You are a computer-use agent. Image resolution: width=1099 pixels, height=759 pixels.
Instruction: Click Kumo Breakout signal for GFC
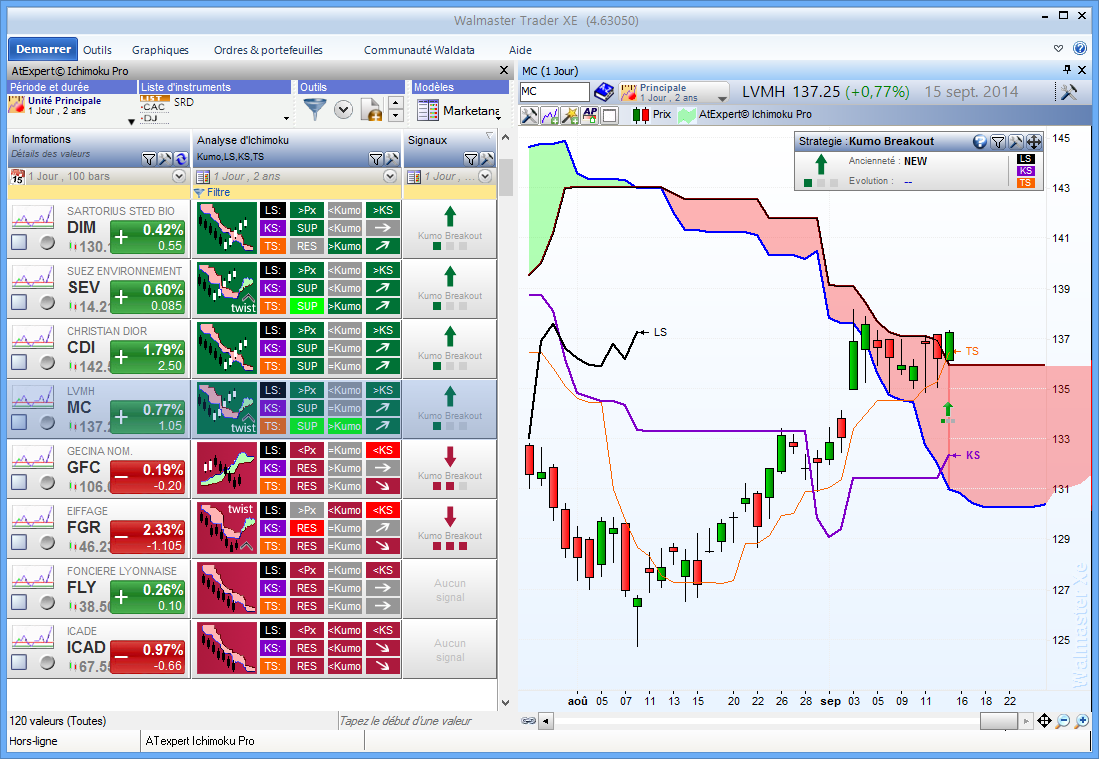point(450,469)
